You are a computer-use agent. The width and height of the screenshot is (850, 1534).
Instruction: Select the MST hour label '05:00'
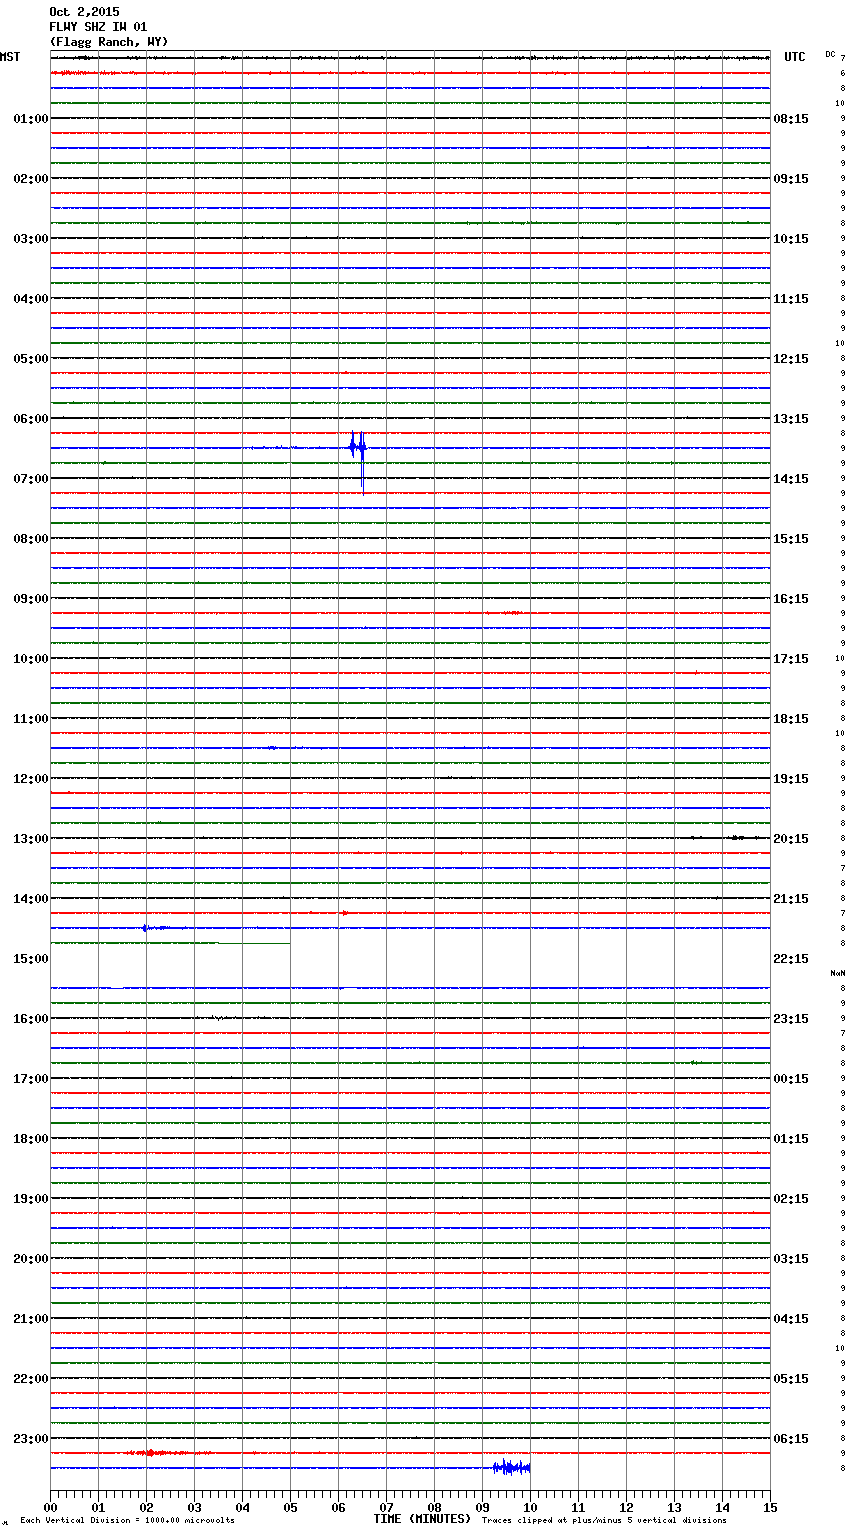point(31,359)
